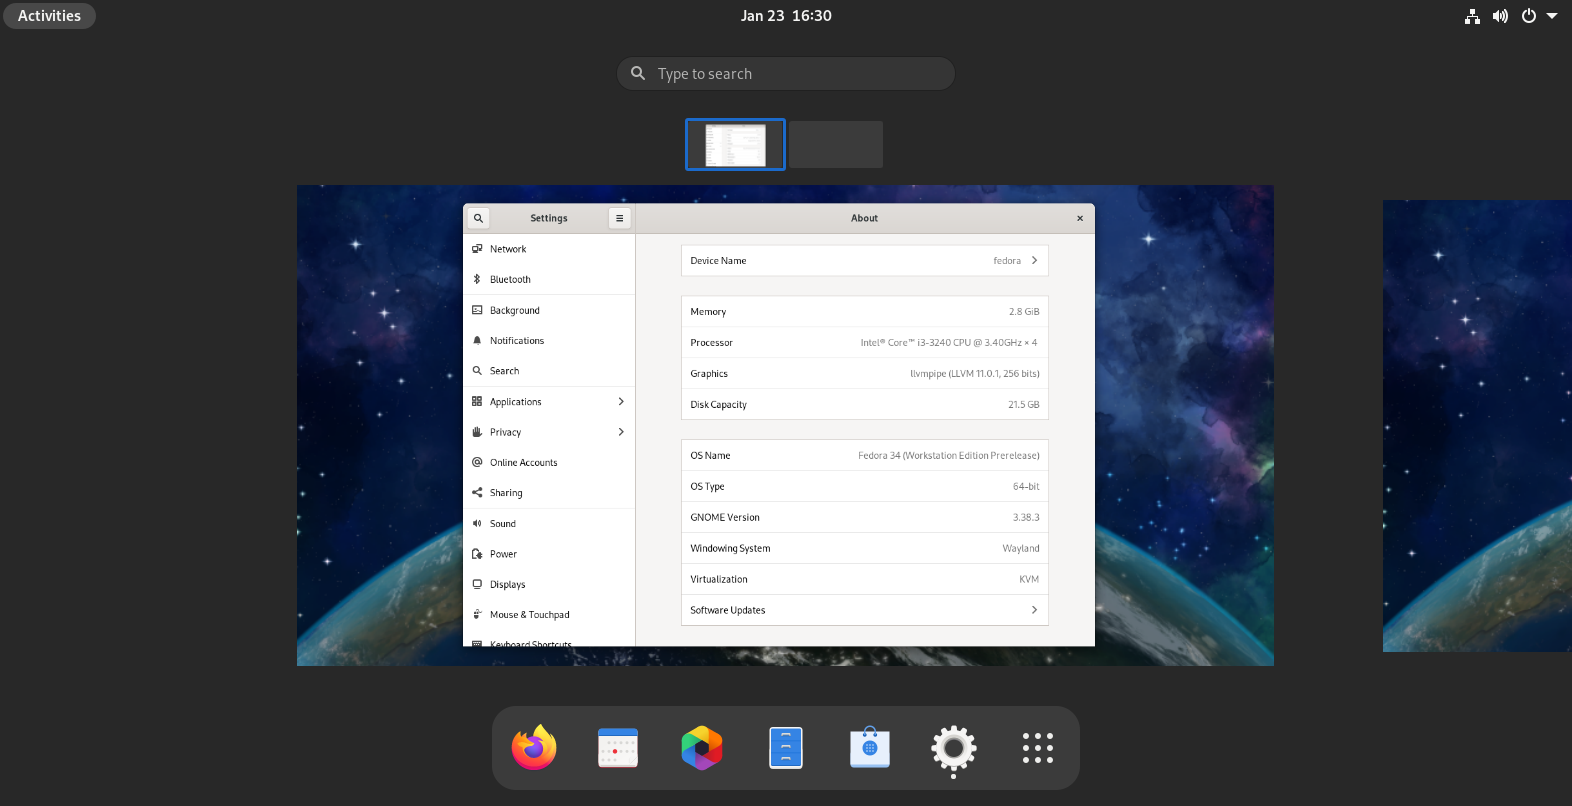Click the Sound speaker icon in sidebar
Screen dimensions: 1572x806
tap(477, 523)
